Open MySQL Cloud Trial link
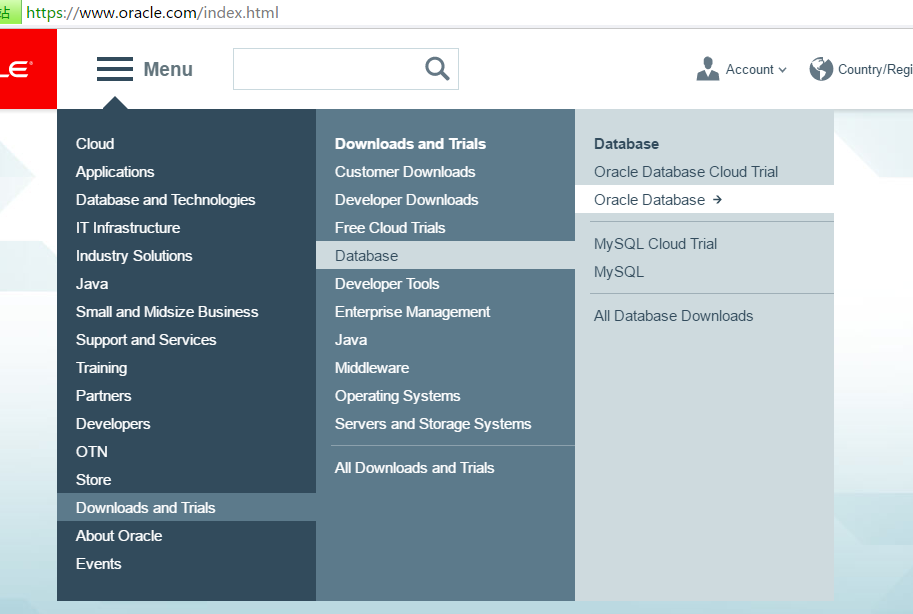This screenshot has width=913, height=614. click(x=655, y=244)
